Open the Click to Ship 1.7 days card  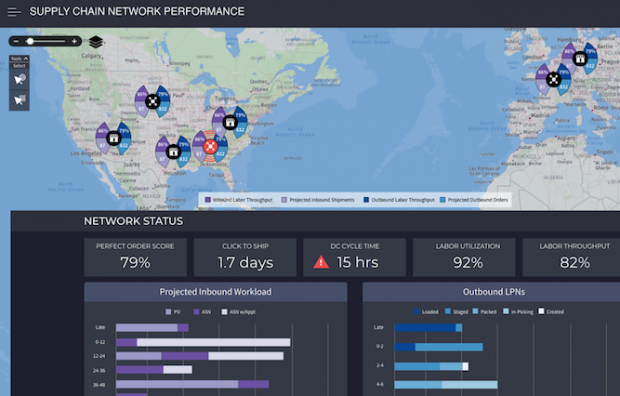[x=245, y=257]
